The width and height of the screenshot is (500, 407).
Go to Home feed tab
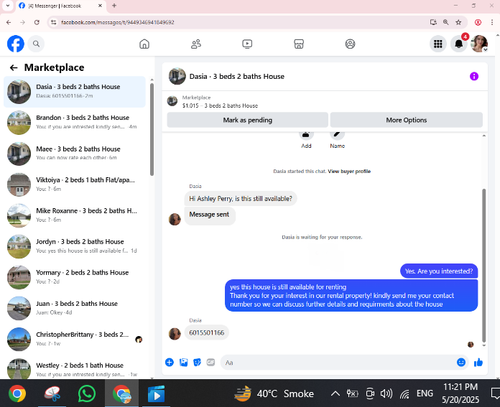(x=144, y=44)
